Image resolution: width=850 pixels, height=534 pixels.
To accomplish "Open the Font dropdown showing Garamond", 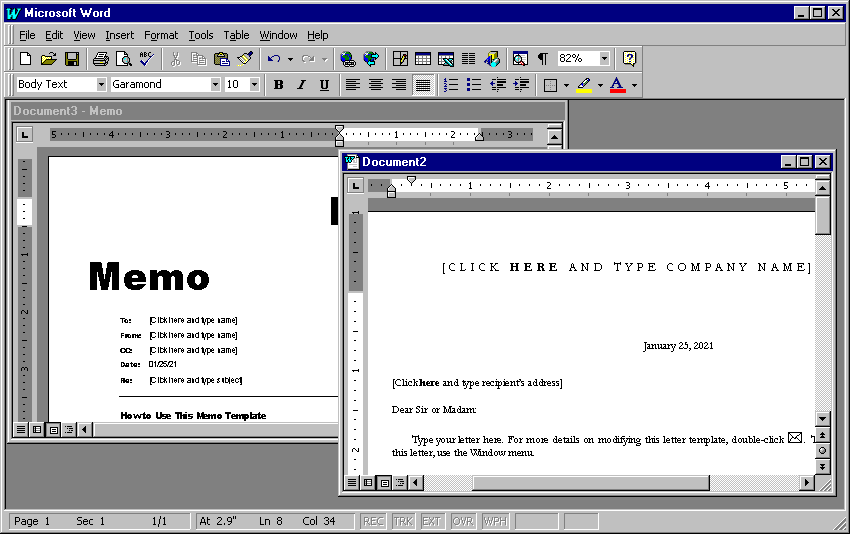I will tap(215, 85).
